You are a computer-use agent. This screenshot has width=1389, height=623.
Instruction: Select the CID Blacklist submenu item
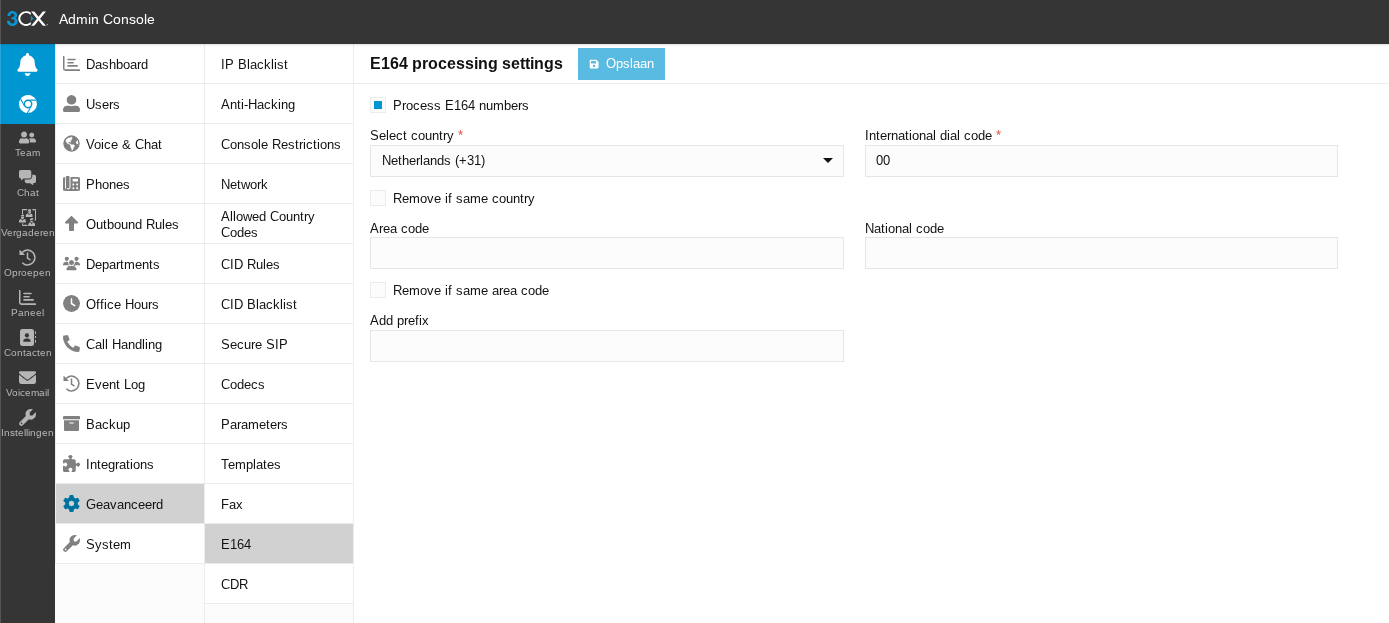pyautogui.click(x=259, y=304)
